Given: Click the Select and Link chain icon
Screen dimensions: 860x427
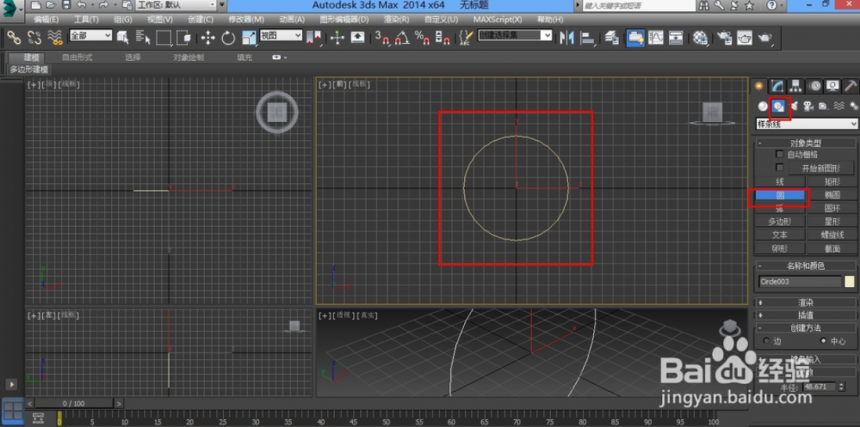Looking at the screenshot, I should coord(14,38).
